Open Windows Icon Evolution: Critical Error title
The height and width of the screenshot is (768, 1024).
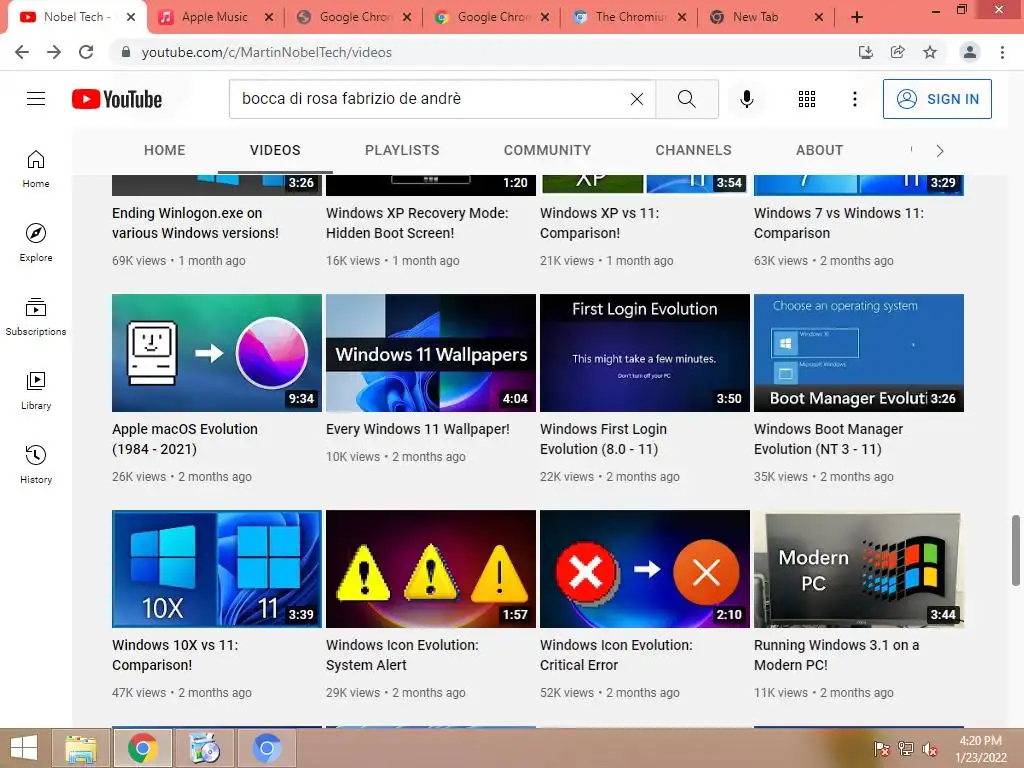tap(616, 654)
